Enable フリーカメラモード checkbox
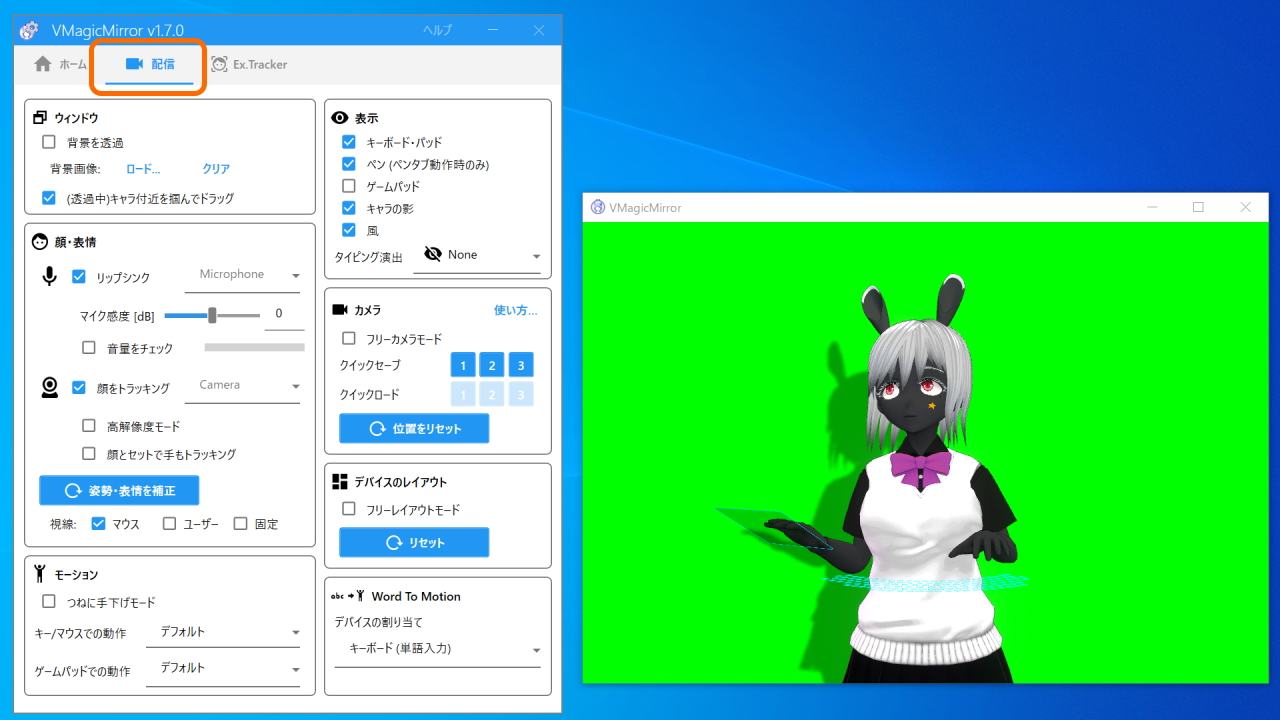Viewport: 1280px width, 720px height. (349, 339)
